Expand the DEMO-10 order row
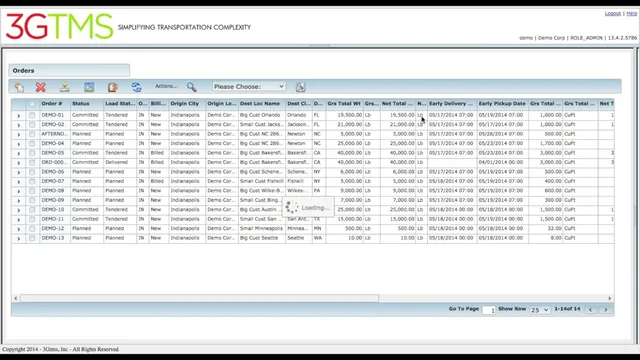Image resolution: width=640 pixels, height=360 pixels. [18, 210]
